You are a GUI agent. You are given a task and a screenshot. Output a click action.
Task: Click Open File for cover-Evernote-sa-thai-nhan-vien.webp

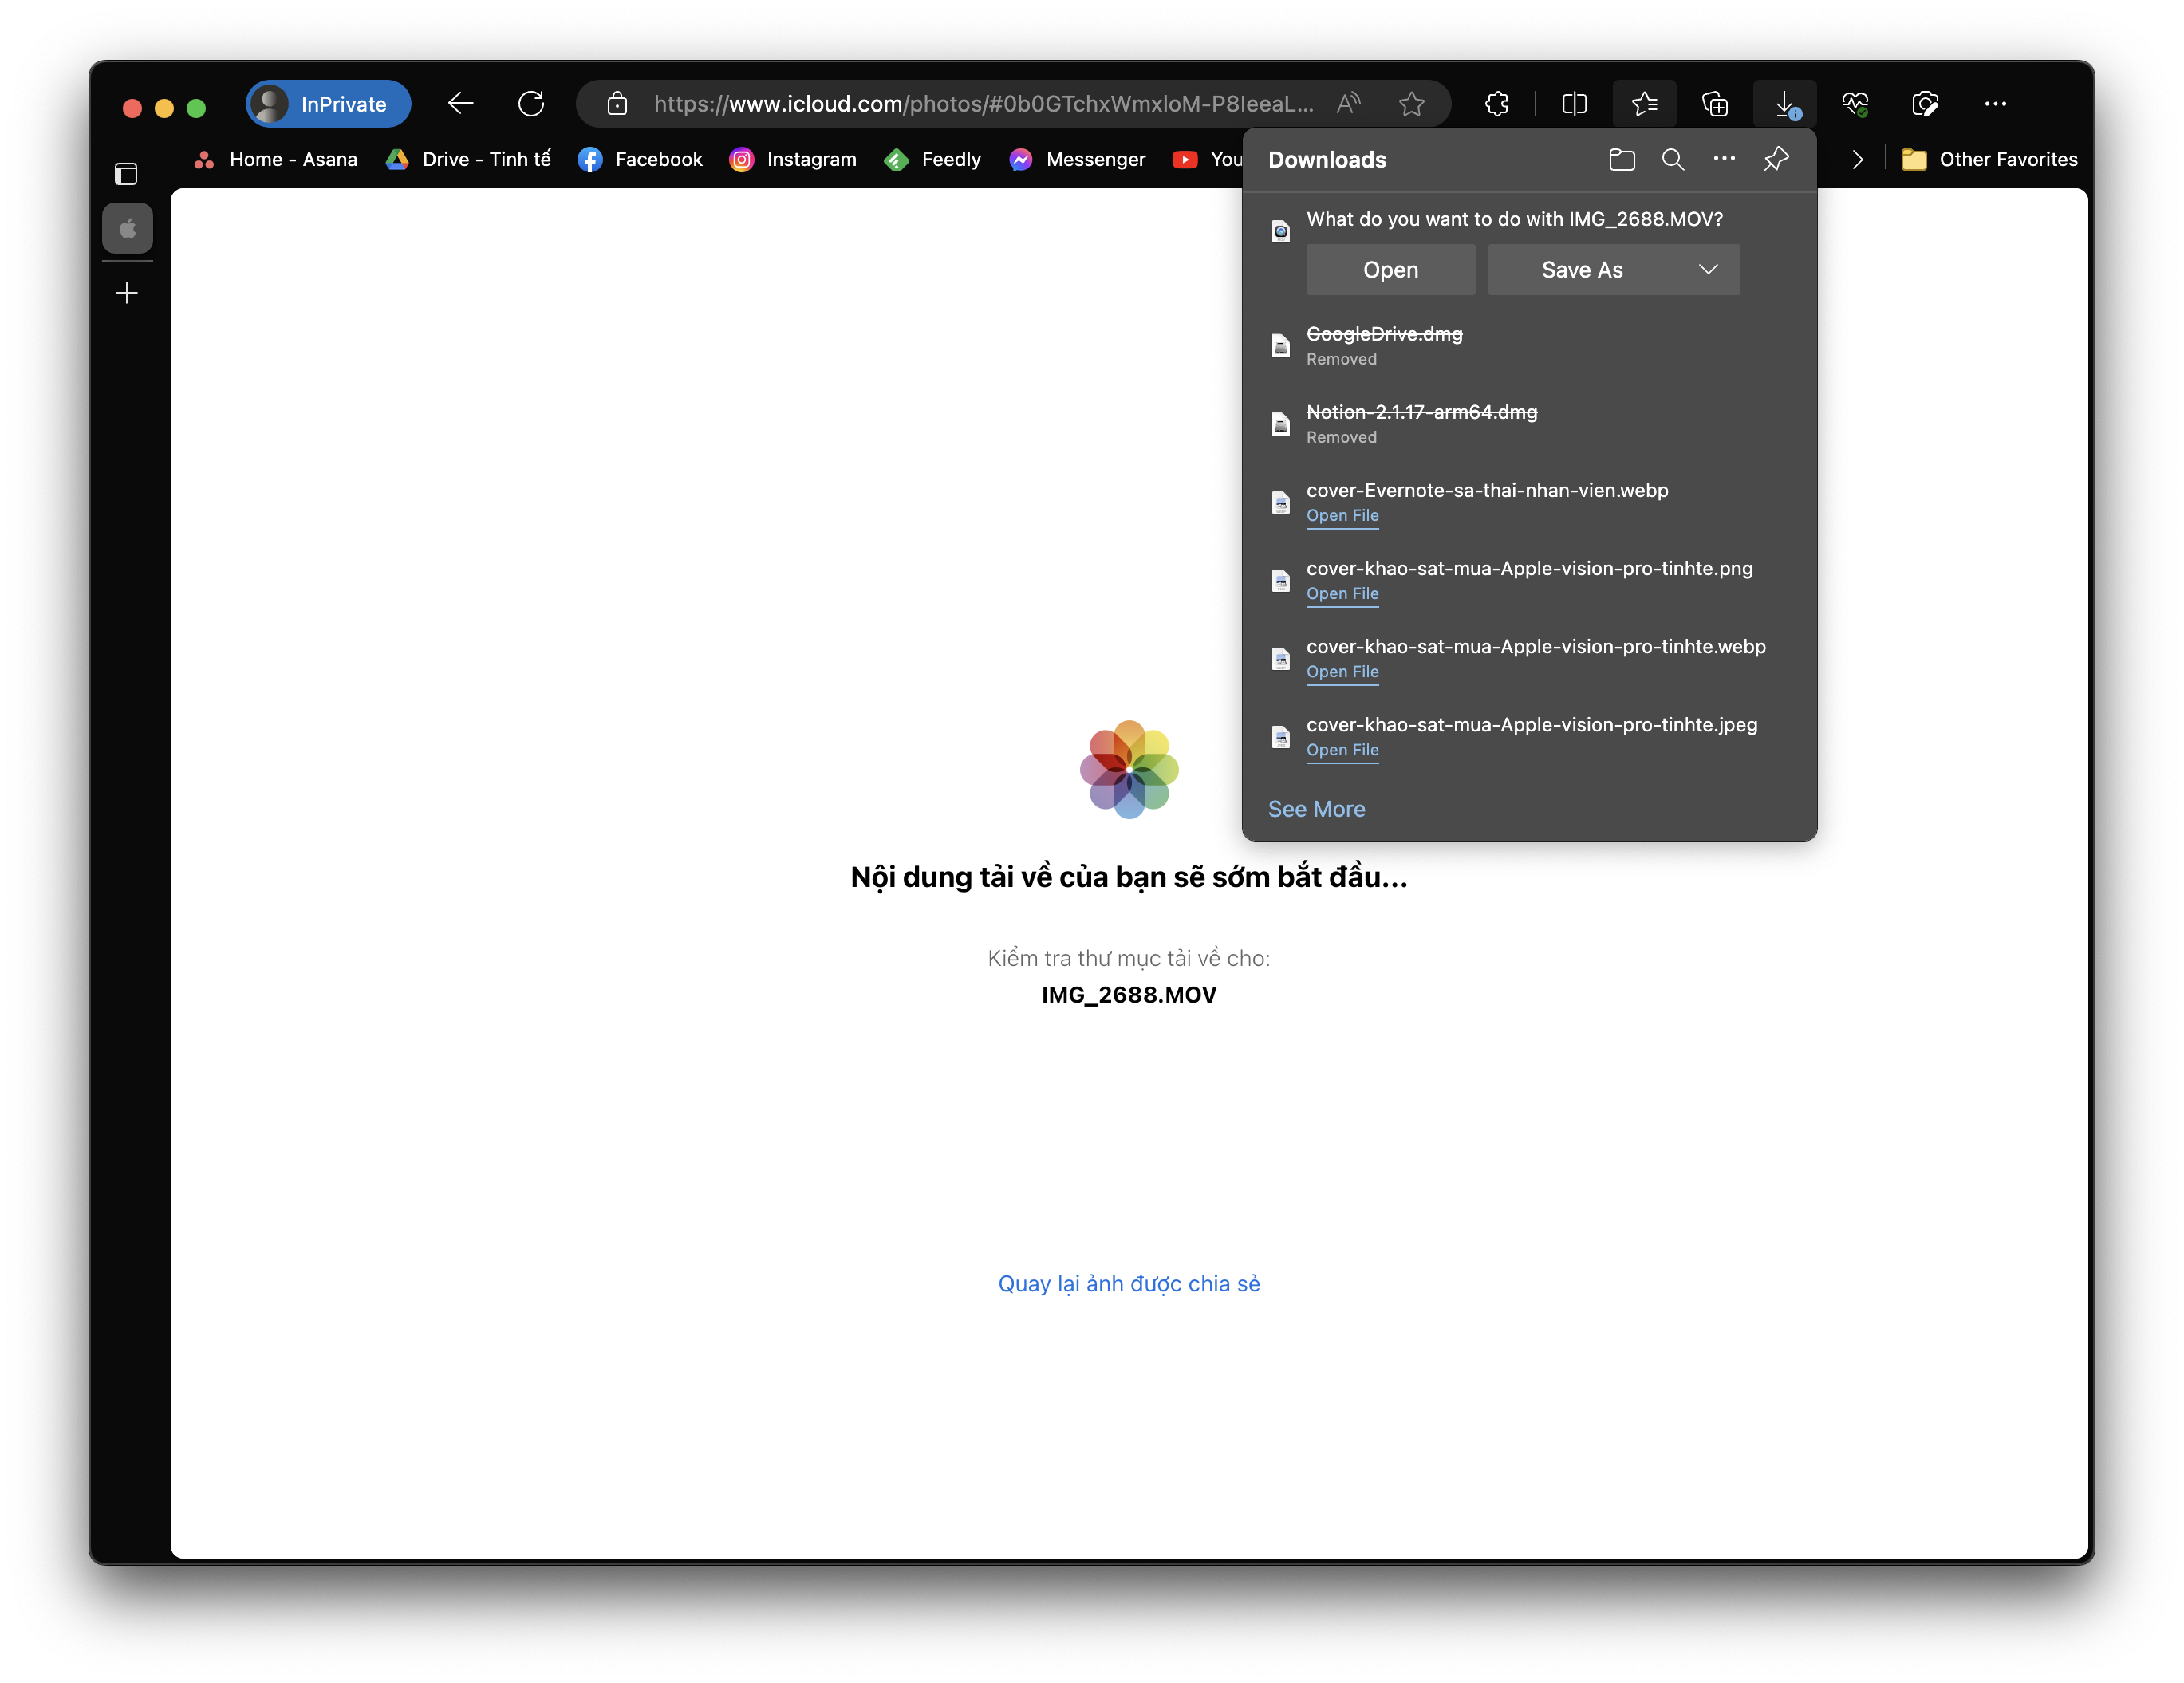(1344, 516)
